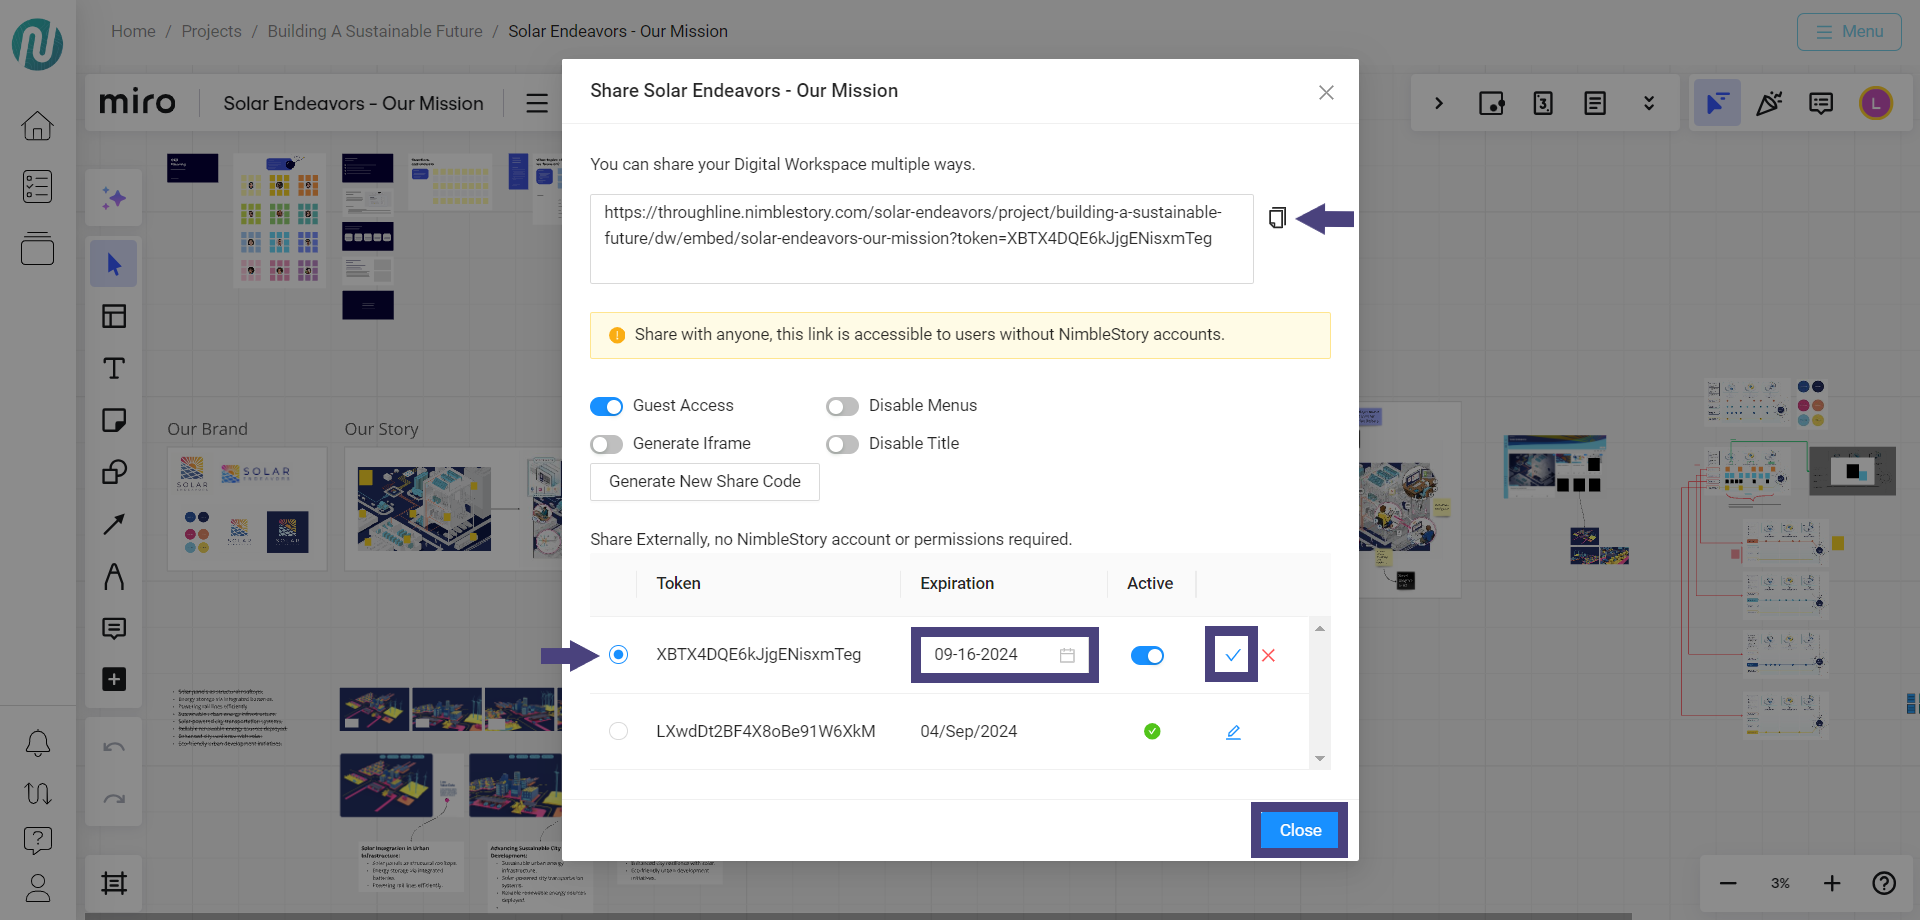The height and width of the screenshot is (920, 1920).
Task: Open help question icon in sidebar
Action: [38, 840]
